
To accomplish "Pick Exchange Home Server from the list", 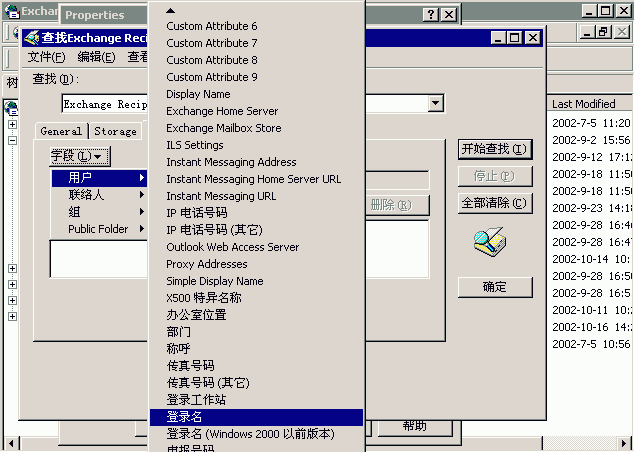I will (222, 111).
